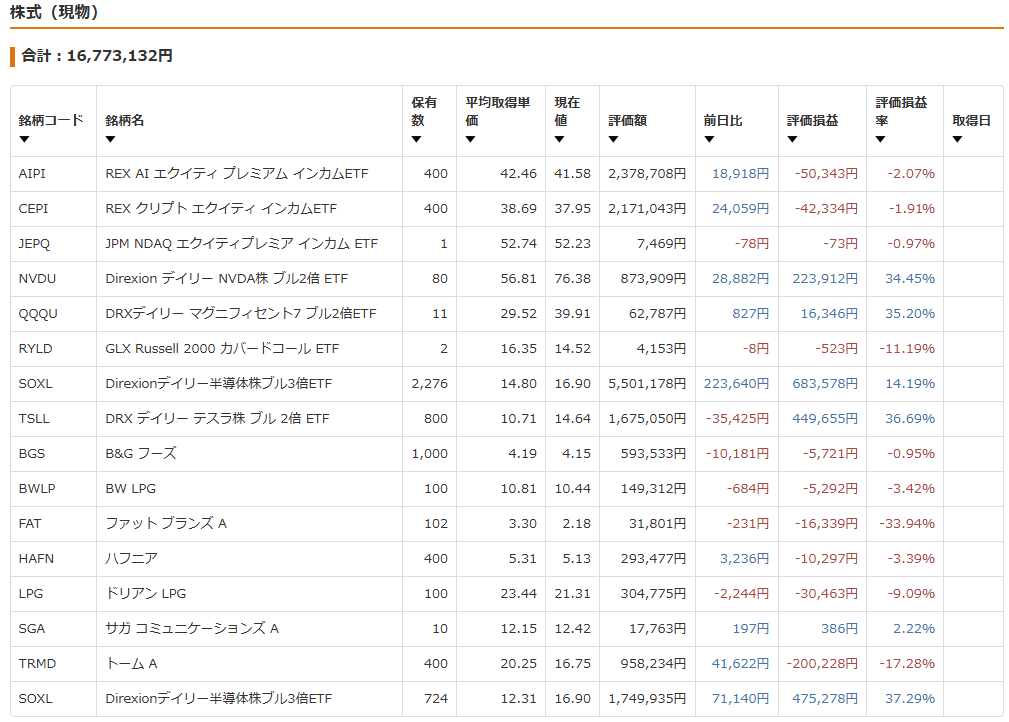Click valuation 5,501,178円 in SOXL row
Image resolution: width=1009 pixels, height=722 pixels.
coord(647,384)
